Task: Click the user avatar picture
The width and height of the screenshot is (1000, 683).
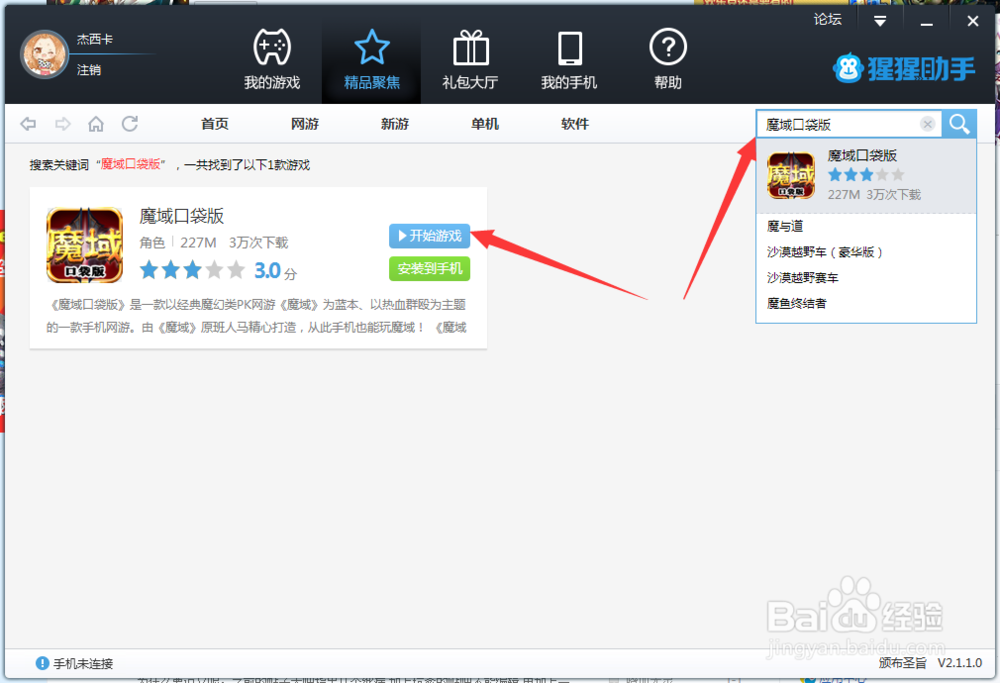Action: pos(44,54)
